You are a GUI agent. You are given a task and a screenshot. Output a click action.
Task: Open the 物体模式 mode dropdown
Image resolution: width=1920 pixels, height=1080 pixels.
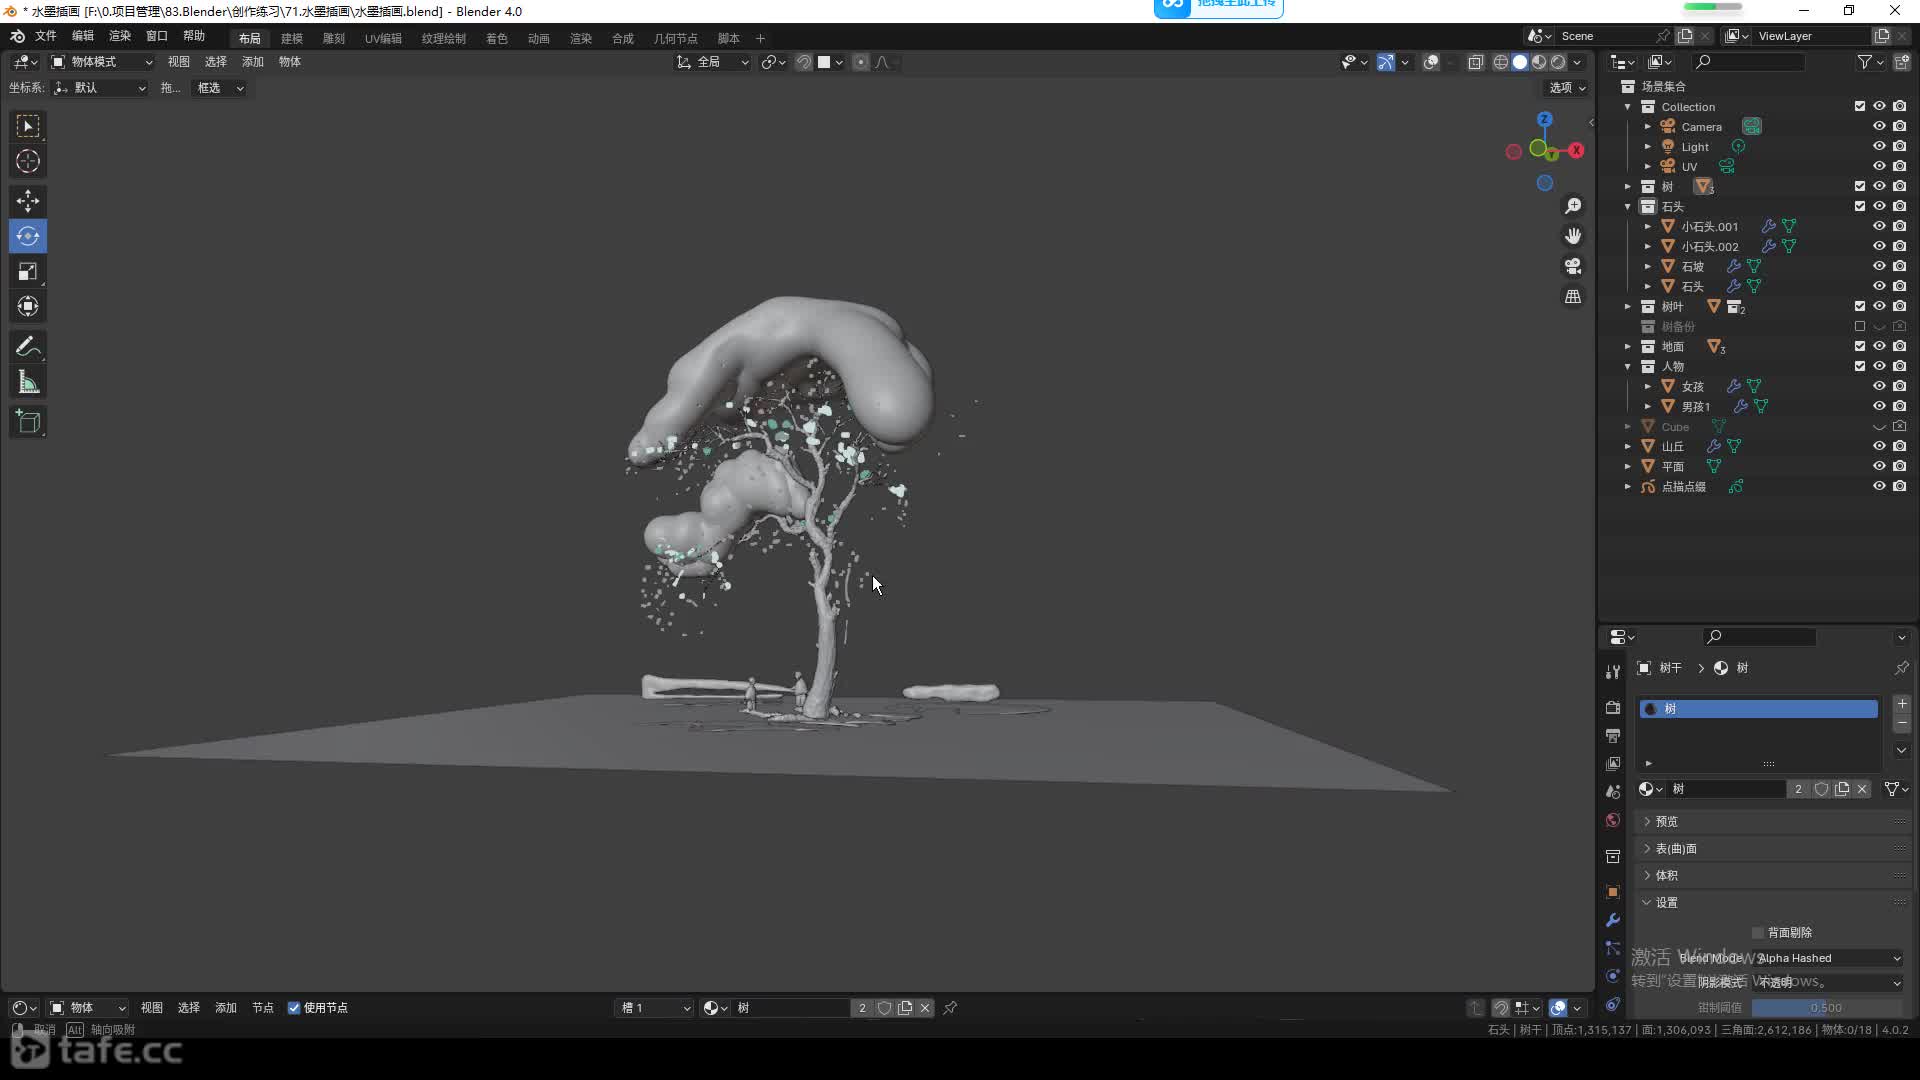102,62
